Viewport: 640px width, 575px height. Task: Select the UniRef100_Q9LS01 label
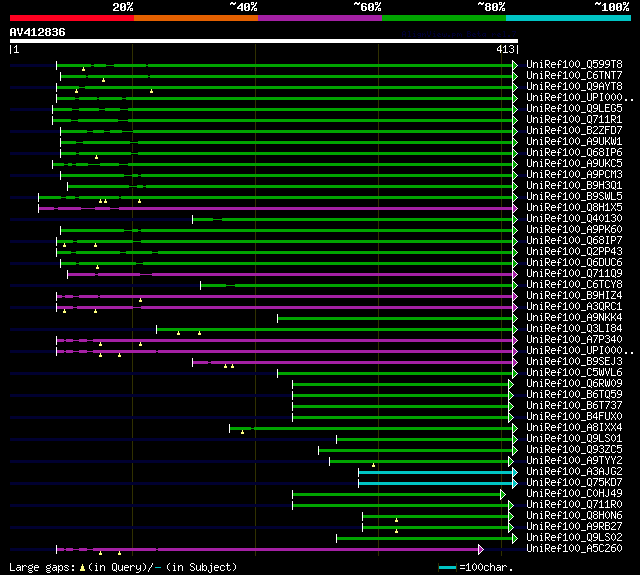tap(574, 439)
